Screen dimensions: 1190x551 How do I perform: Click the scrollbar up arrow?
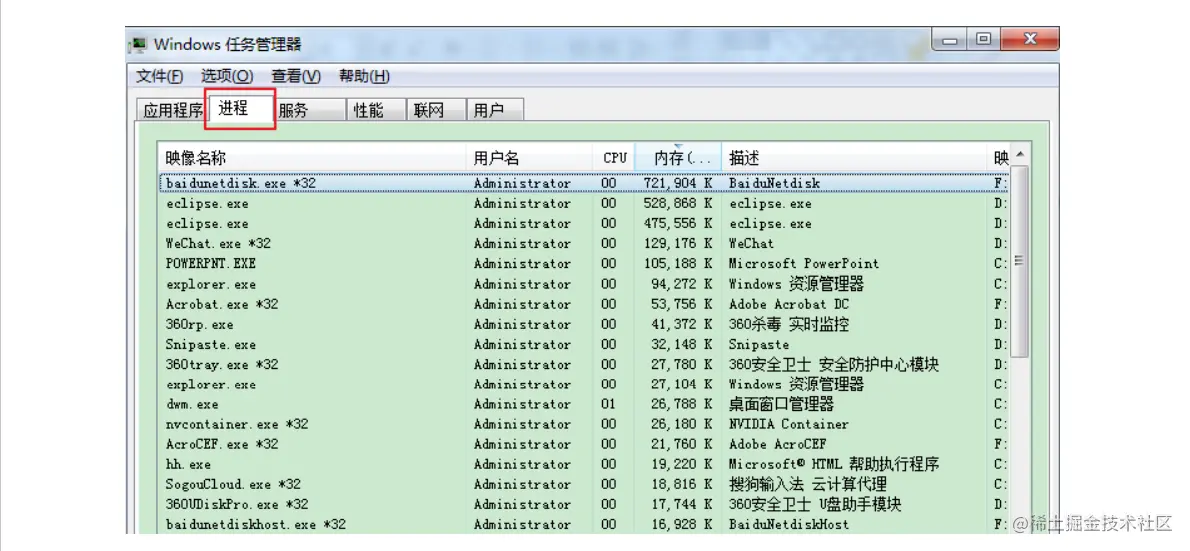pyautogui.click(x=1020, y=155)
